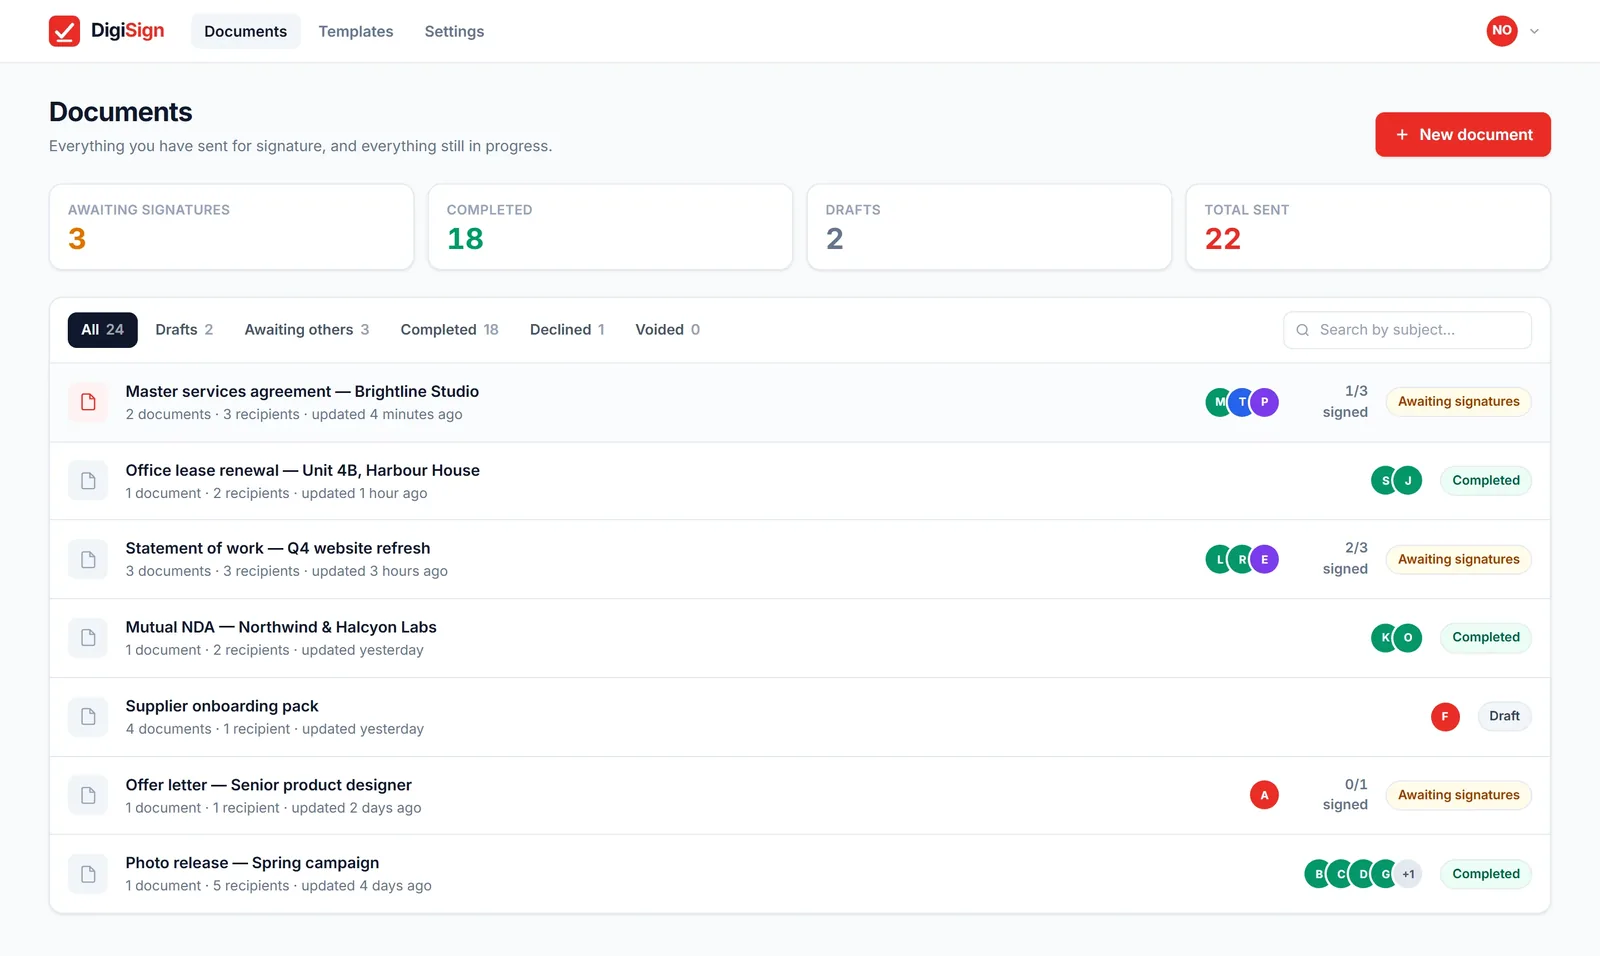Open the Awaiting Signatures stat card
This screenshot has height=956, width=1600.
click(231, 227)
